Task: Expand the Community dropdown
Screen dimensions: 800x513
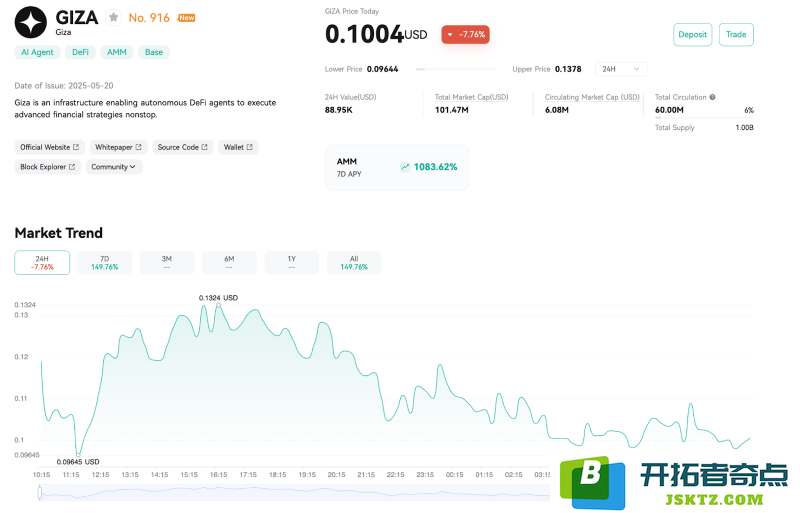Action: [114, 167]
